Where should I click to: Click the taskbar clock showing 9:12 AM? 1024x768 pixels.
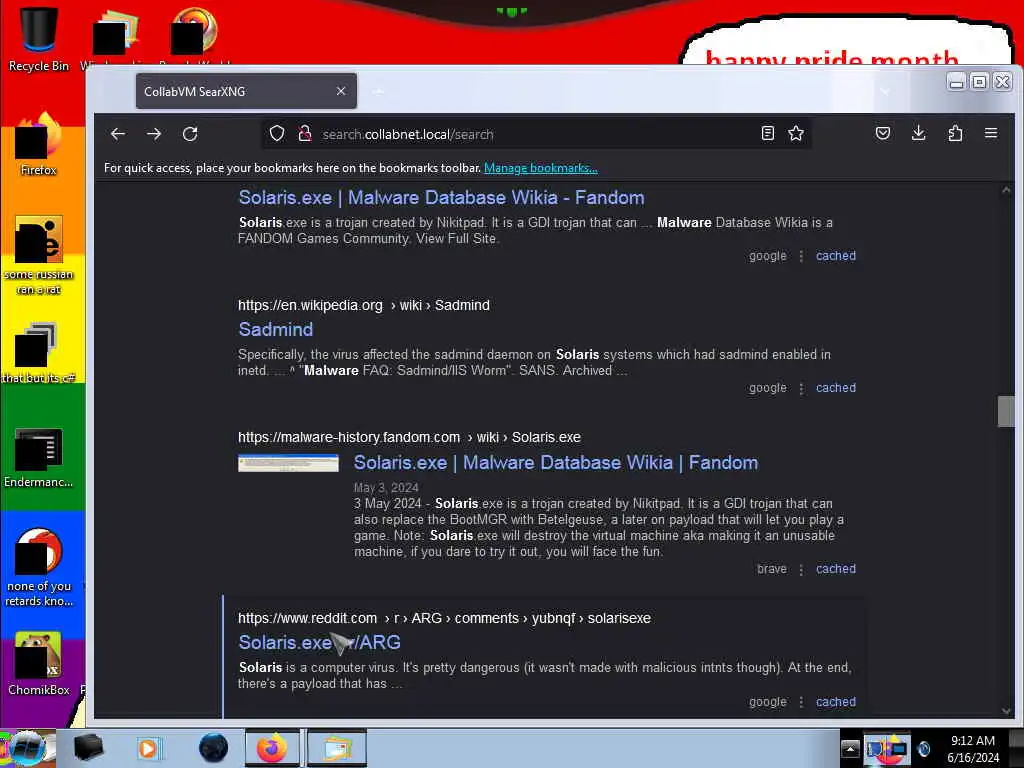pyautogui.click(x=973, y=749)
